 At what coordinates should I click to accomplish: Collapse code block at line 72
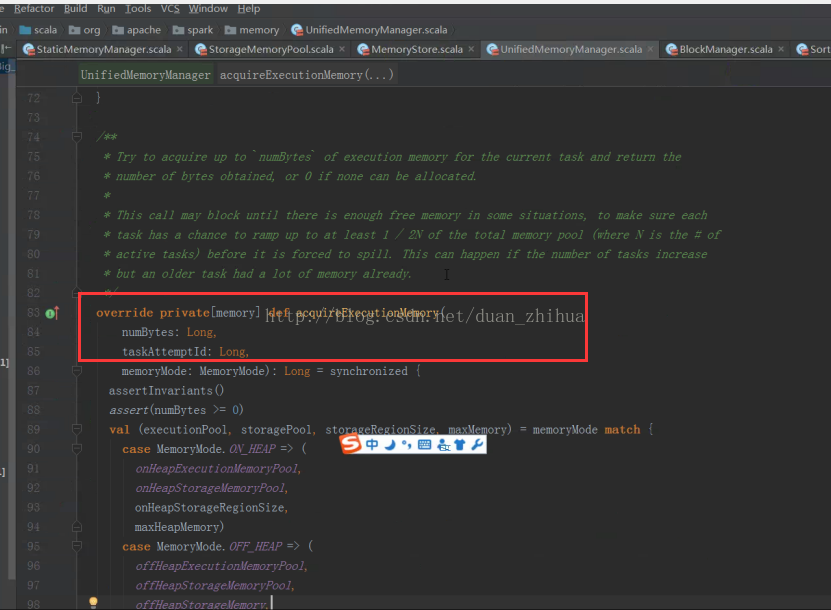coord(77,98)
